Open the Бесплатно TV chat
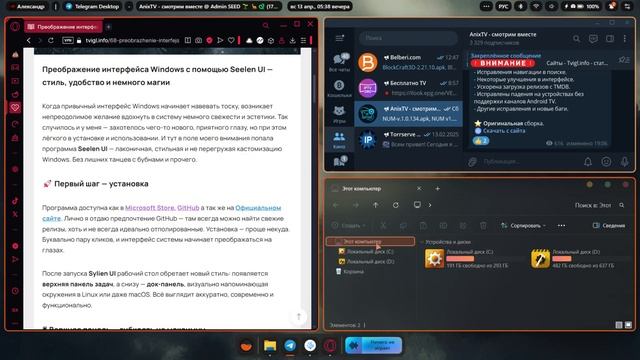This screenshot has height=360, width=640. click(x=409, y=88)
